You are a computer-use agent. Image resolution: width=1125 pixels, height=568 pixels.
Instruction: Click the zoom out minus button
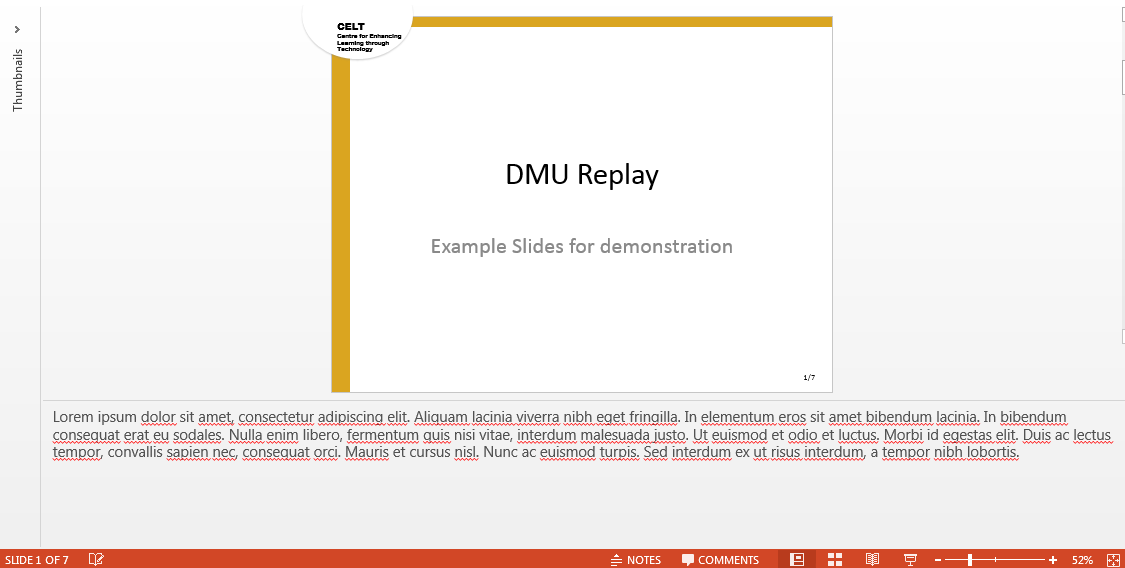(938, 560)
